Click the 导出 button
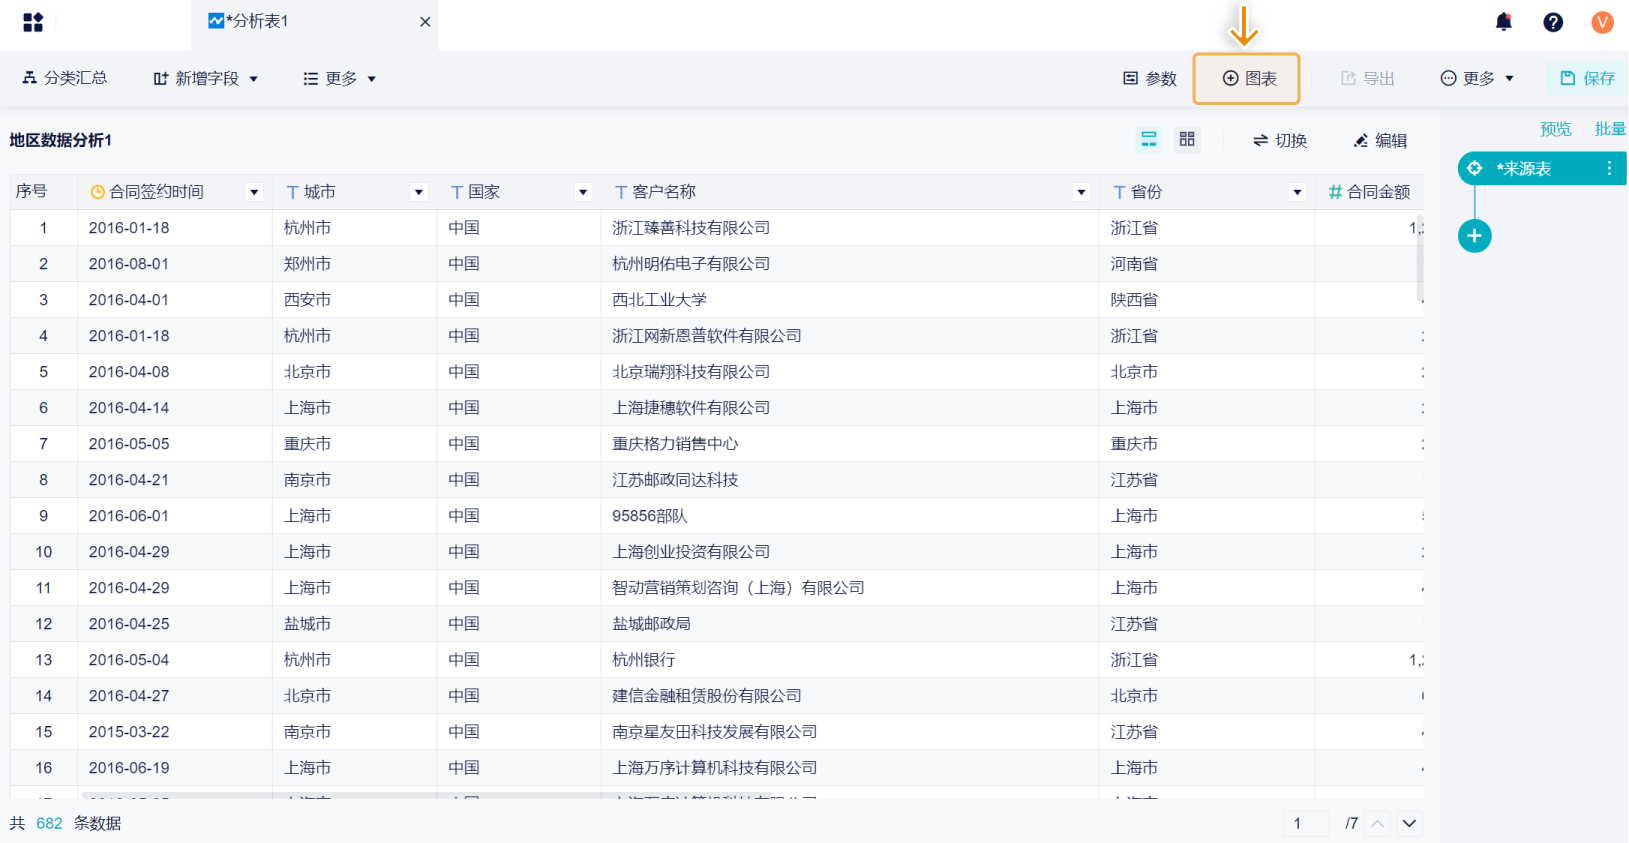 click(1367, 78)
